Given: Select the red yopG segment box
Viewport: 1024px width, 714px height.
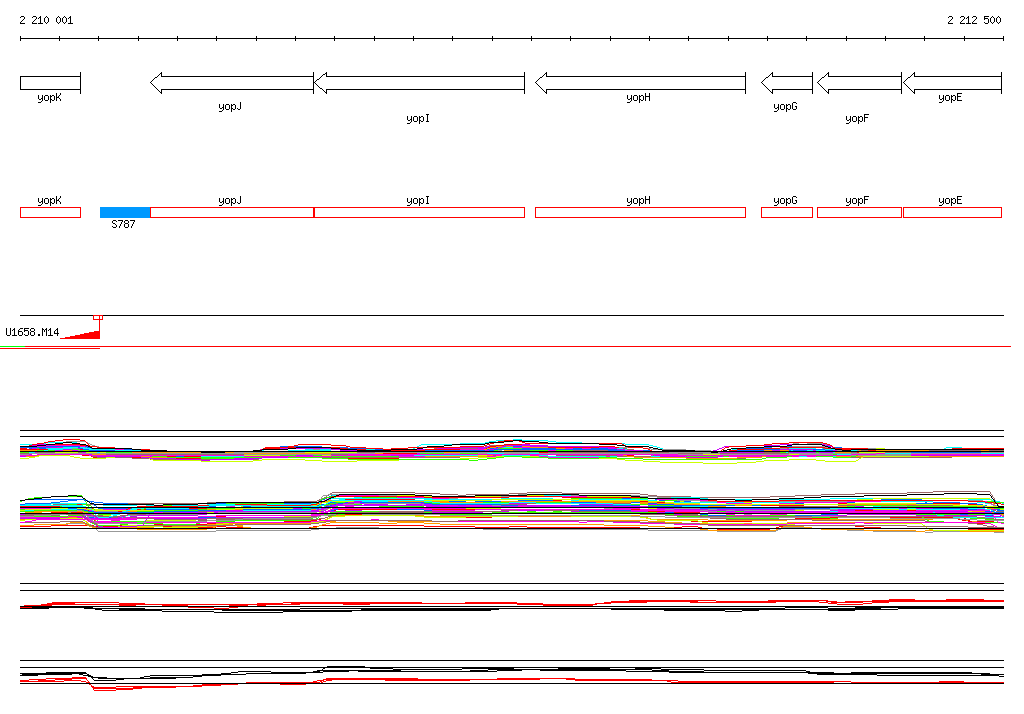Looking at the screenshot, I should point(787,212).
